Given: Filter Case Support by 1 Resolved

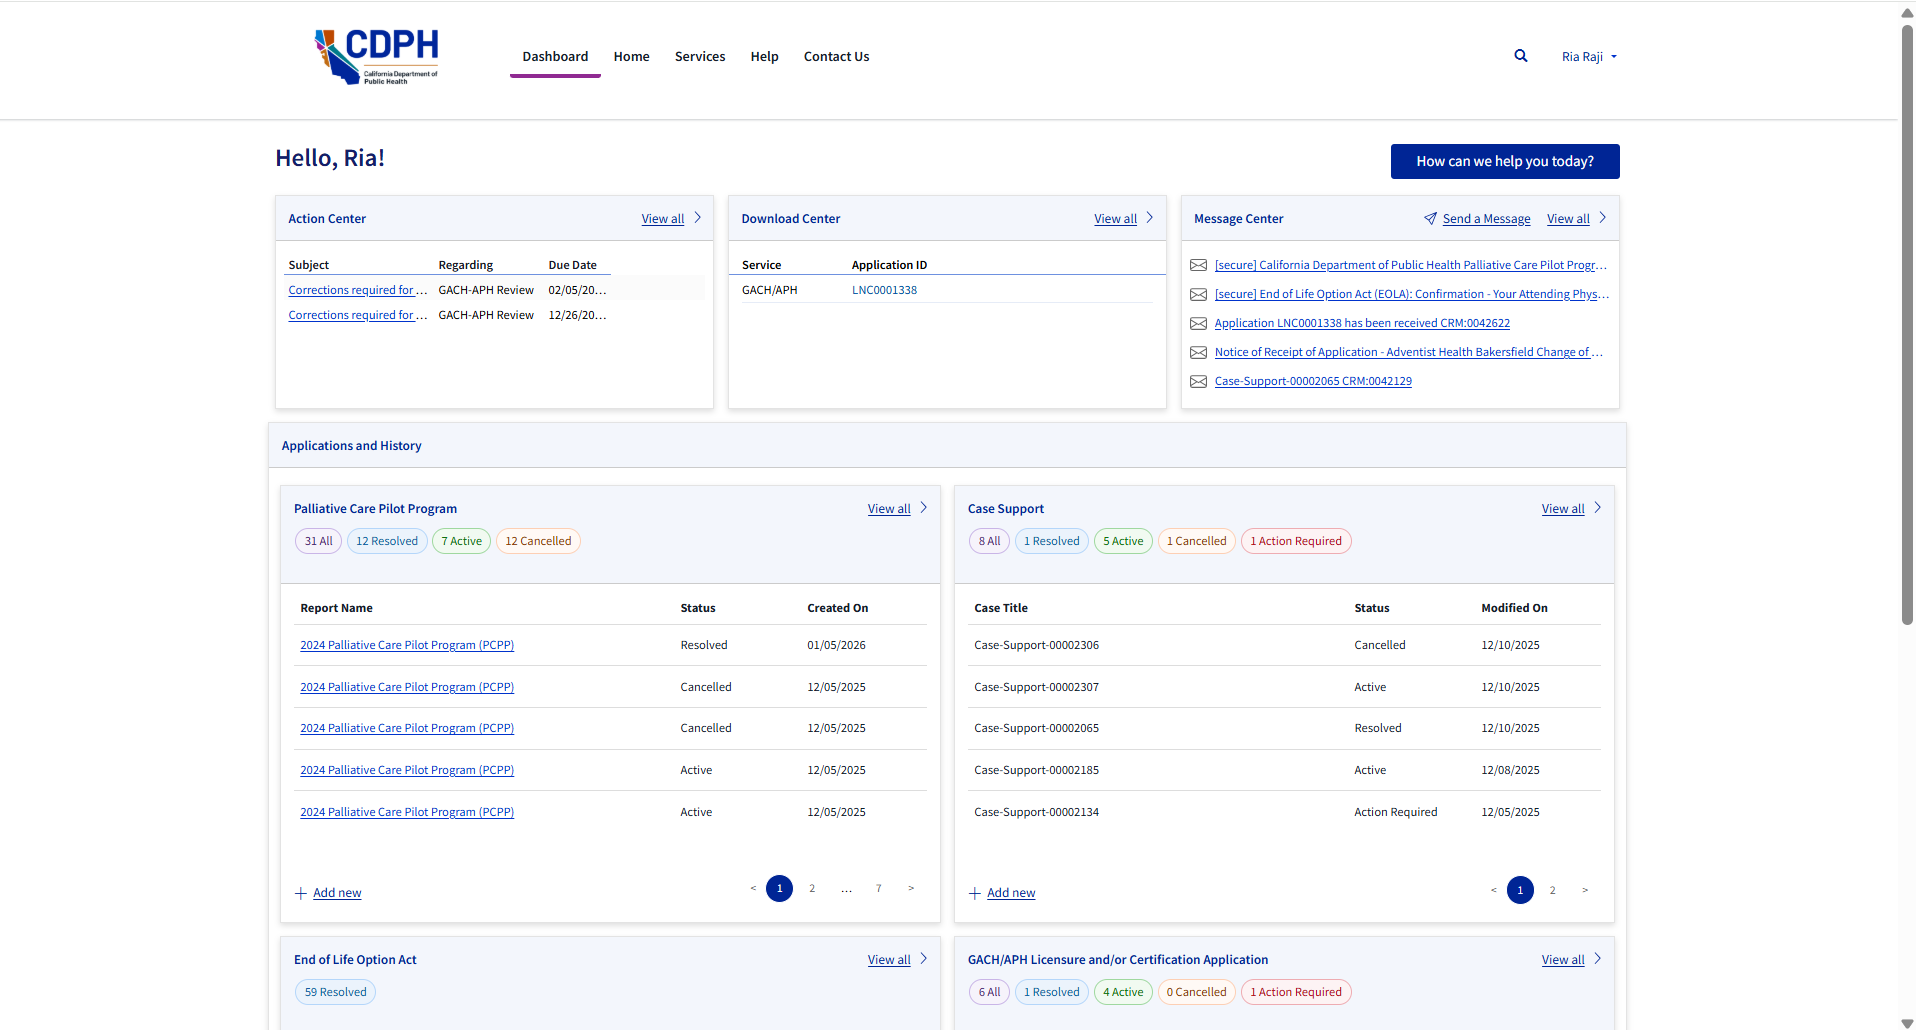Looking at the screenshot, I should click(x=1052, y=541).
